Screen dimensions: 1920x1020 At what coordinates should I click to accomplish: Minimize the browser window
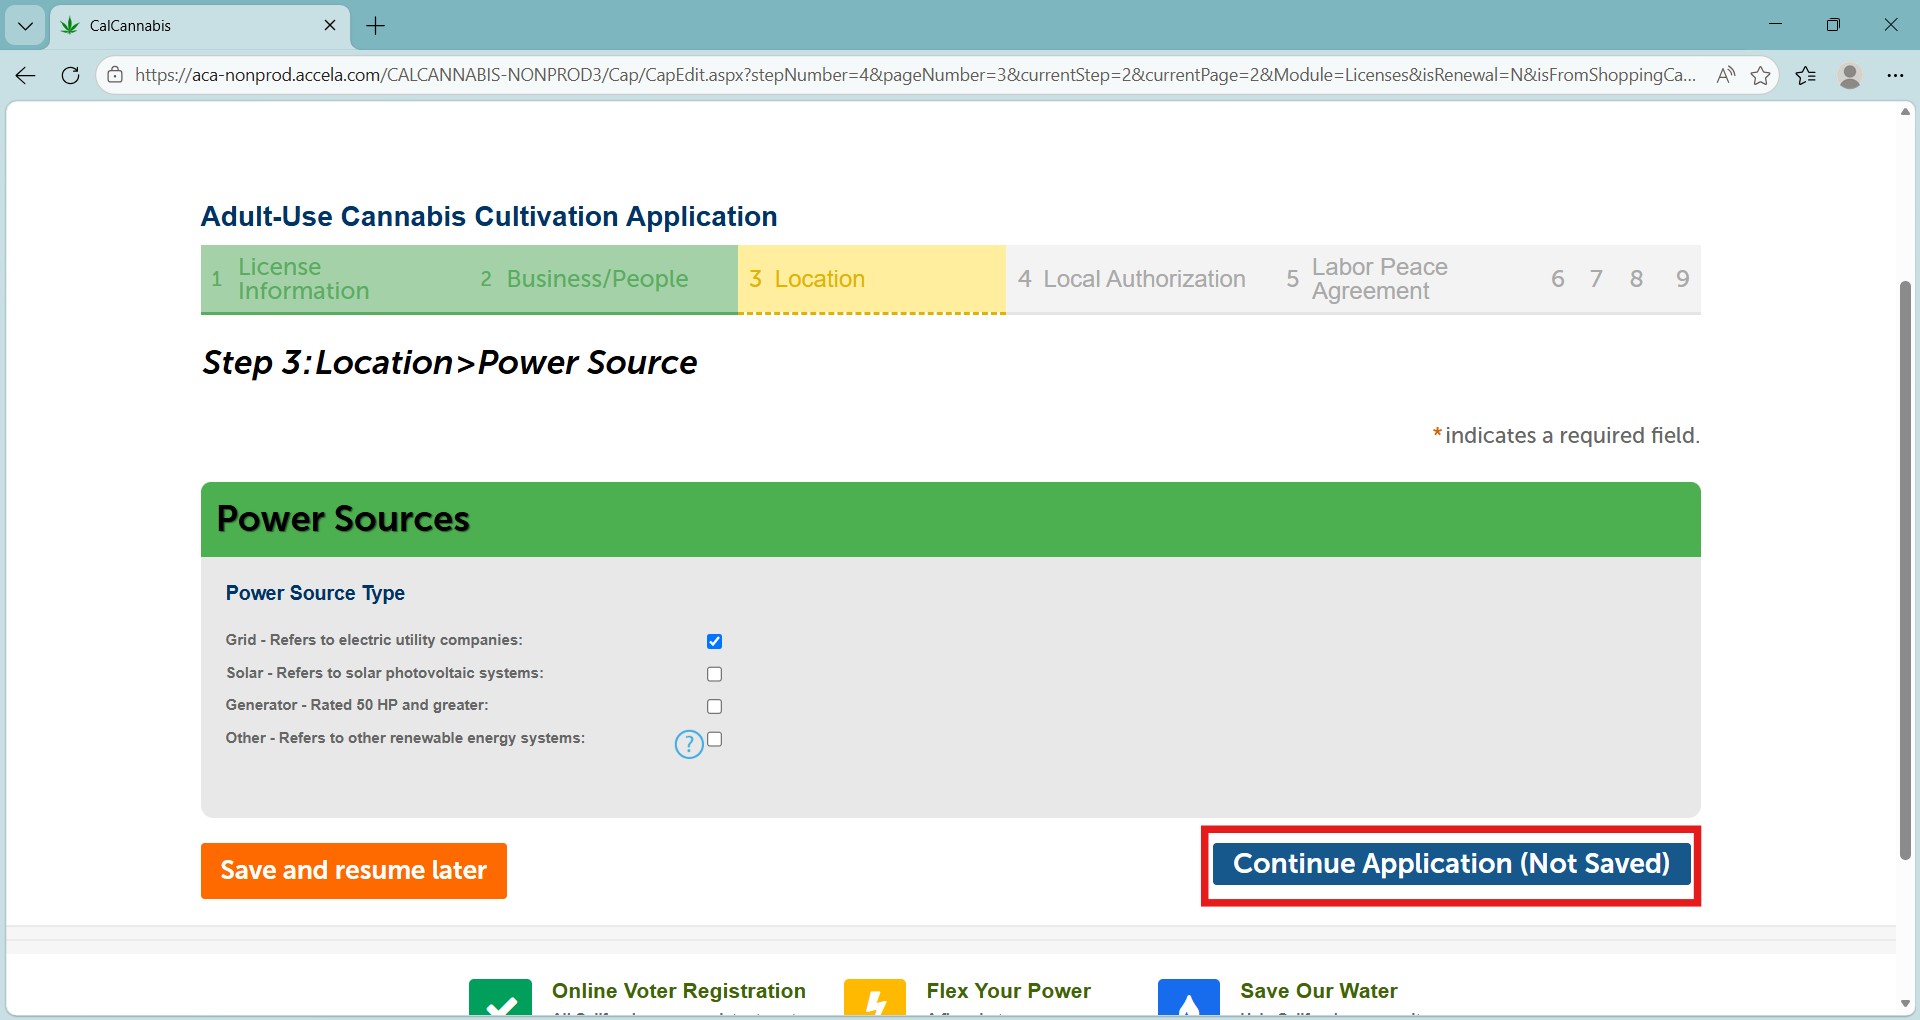click(x=1775, y=25)
